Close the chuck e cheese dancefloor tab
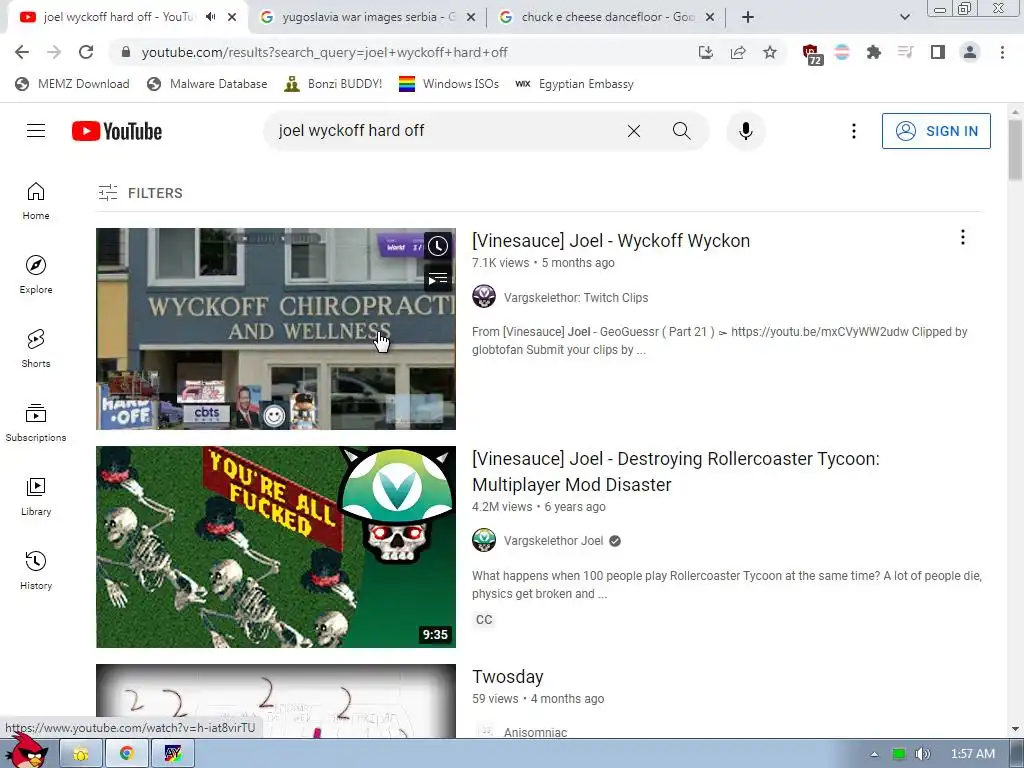Screen dimensions: 1024x768 (710, 18)
